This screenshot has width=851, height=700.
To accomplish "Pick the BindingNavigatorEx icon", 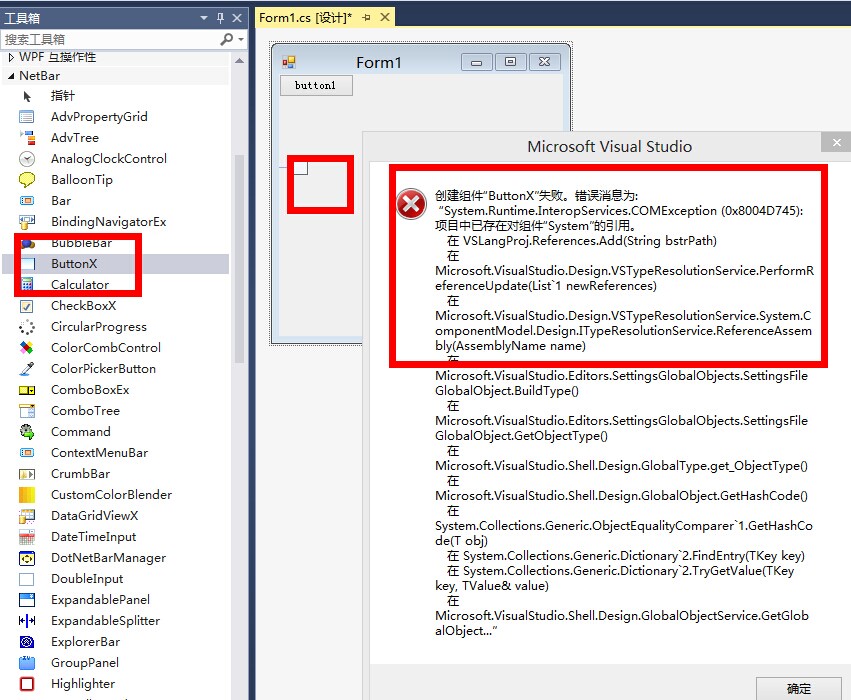I will (27, 222).
